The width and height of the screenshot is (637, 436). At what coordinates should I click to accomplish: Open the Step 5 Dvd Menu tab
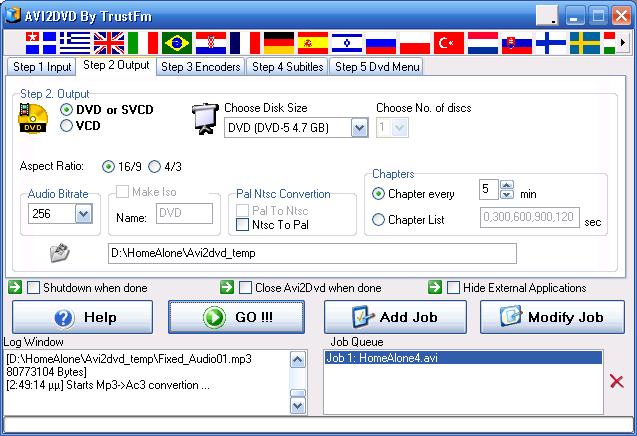(377, 67)
